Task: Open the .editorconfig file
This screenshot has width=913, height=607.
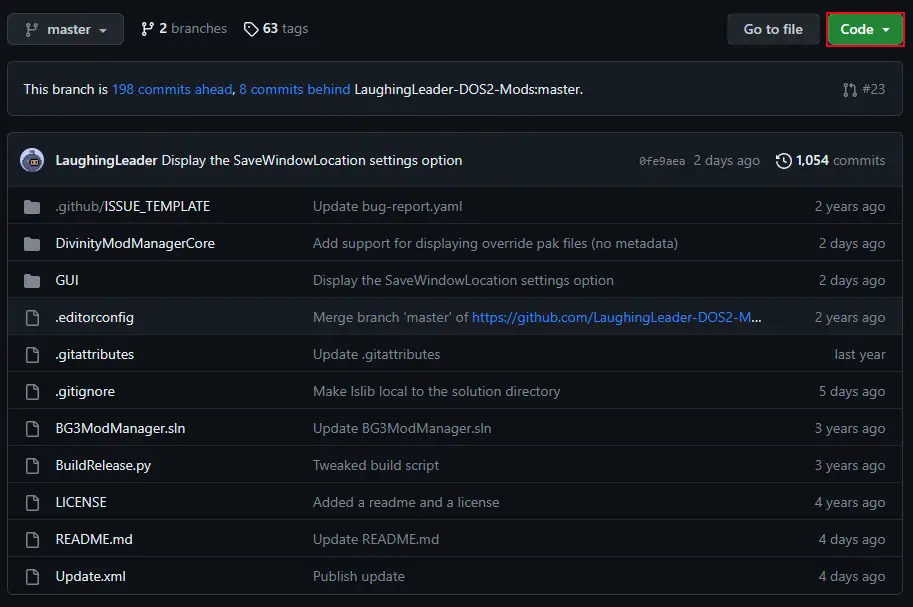Action: pyautogui.click(x=94, y=317)
